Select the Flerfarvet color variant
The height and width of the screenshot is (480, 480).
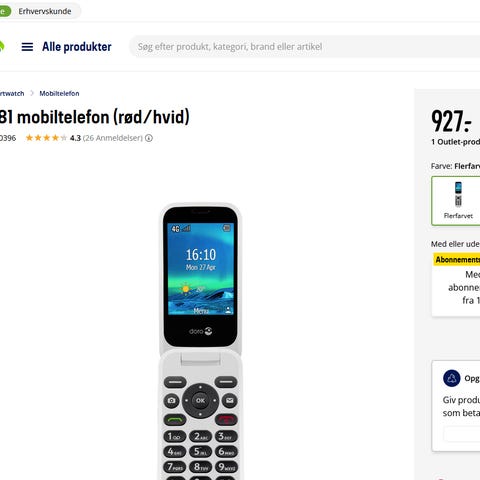click(457, 201)
